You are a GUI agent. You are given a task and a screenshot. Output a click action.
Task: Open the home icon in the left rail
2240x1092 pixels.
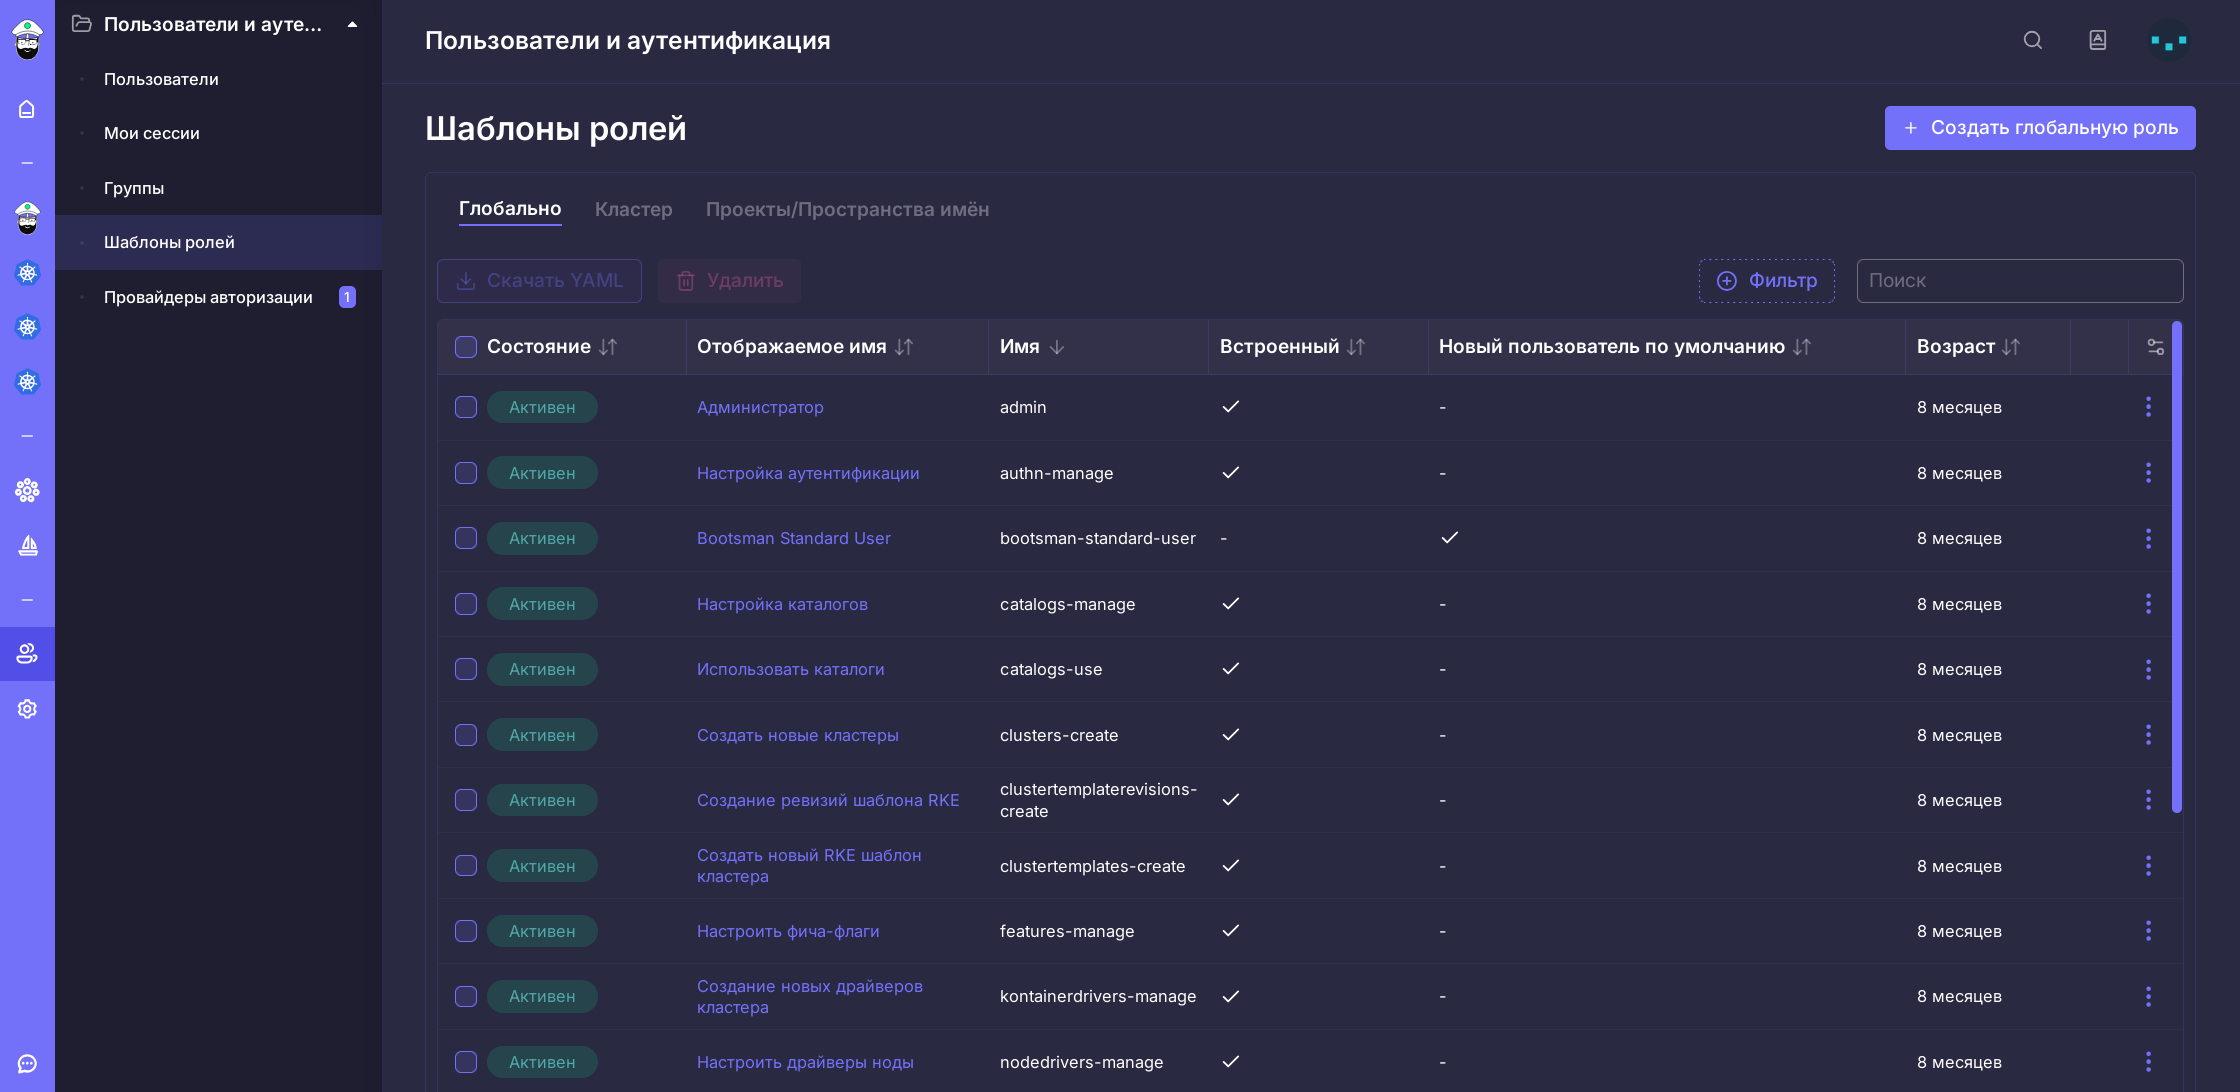click(27, 109)
